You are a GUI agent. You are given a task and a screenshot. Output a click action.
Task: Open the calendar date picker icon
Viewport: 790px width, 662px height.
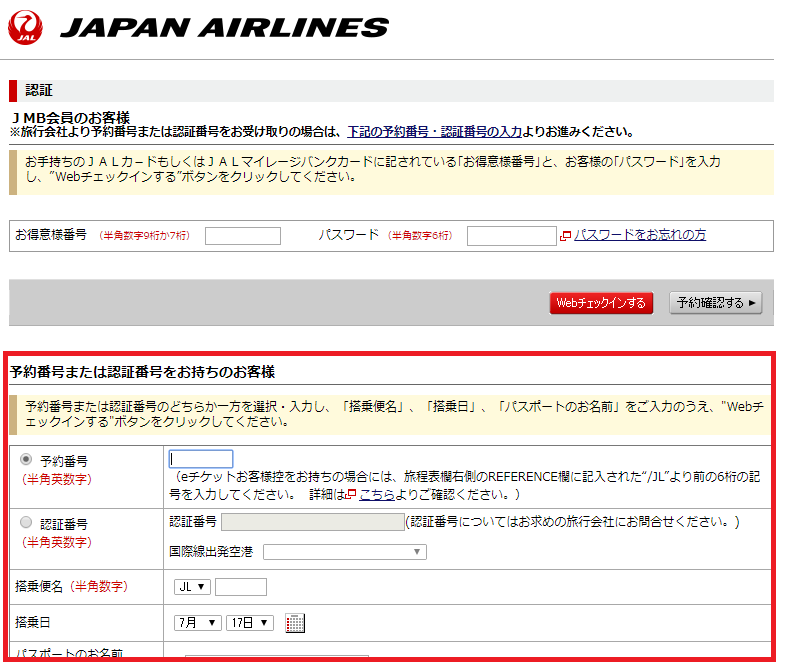tap(295, 623)
